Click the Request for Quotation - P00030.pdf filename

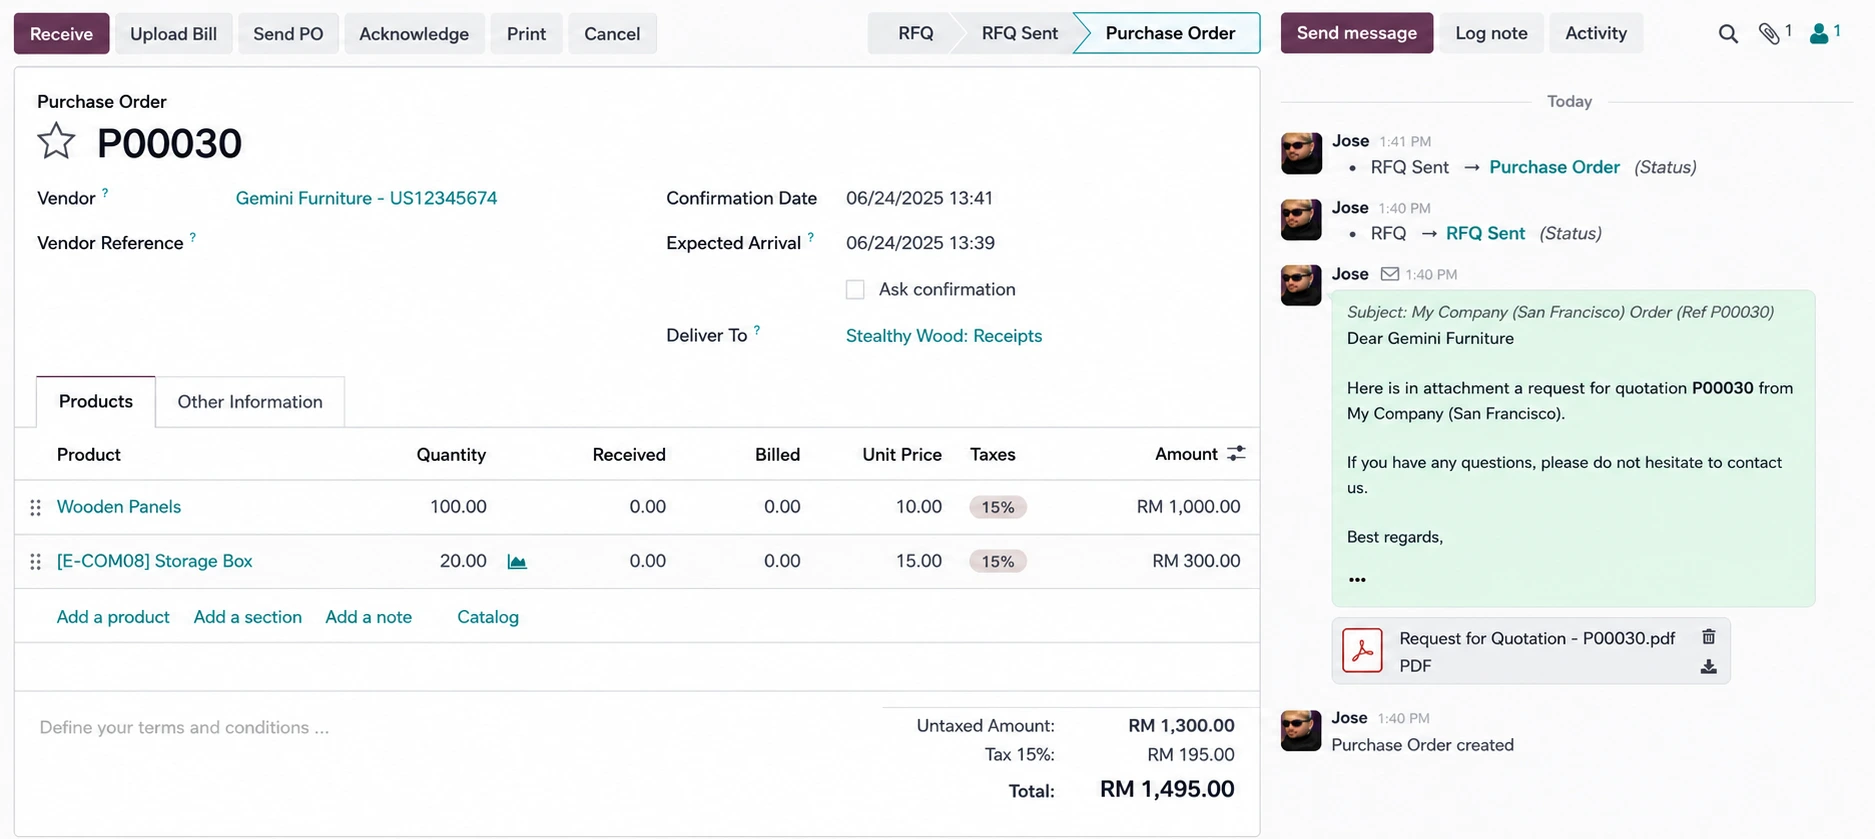1537,638
